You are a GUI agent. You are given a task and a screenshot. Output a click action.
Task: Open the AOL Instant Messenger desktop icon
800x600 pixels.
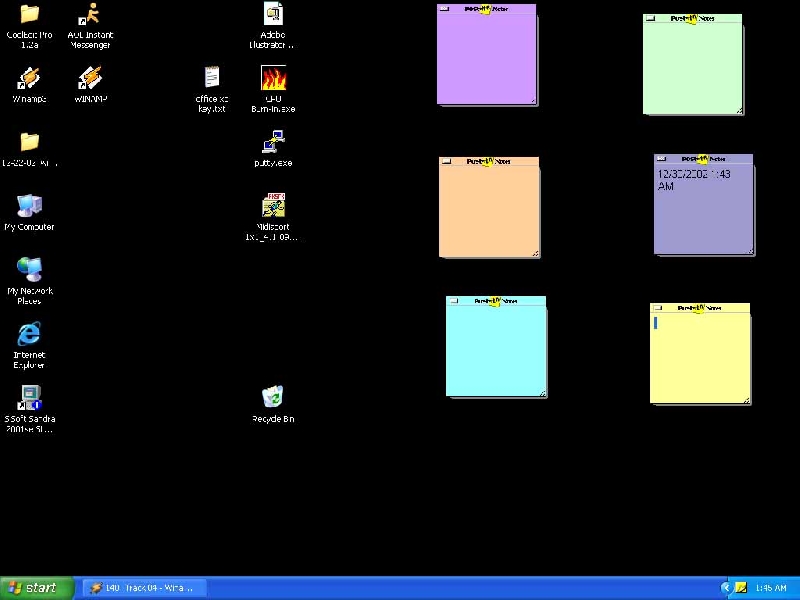(90, 16)
